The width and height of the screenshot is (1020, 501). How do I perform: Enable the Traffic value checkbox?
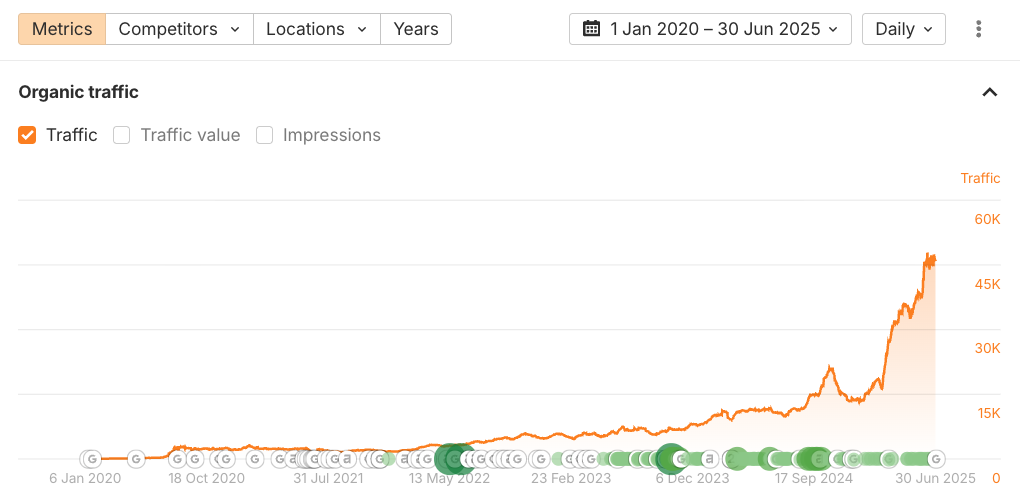point(122,135)
